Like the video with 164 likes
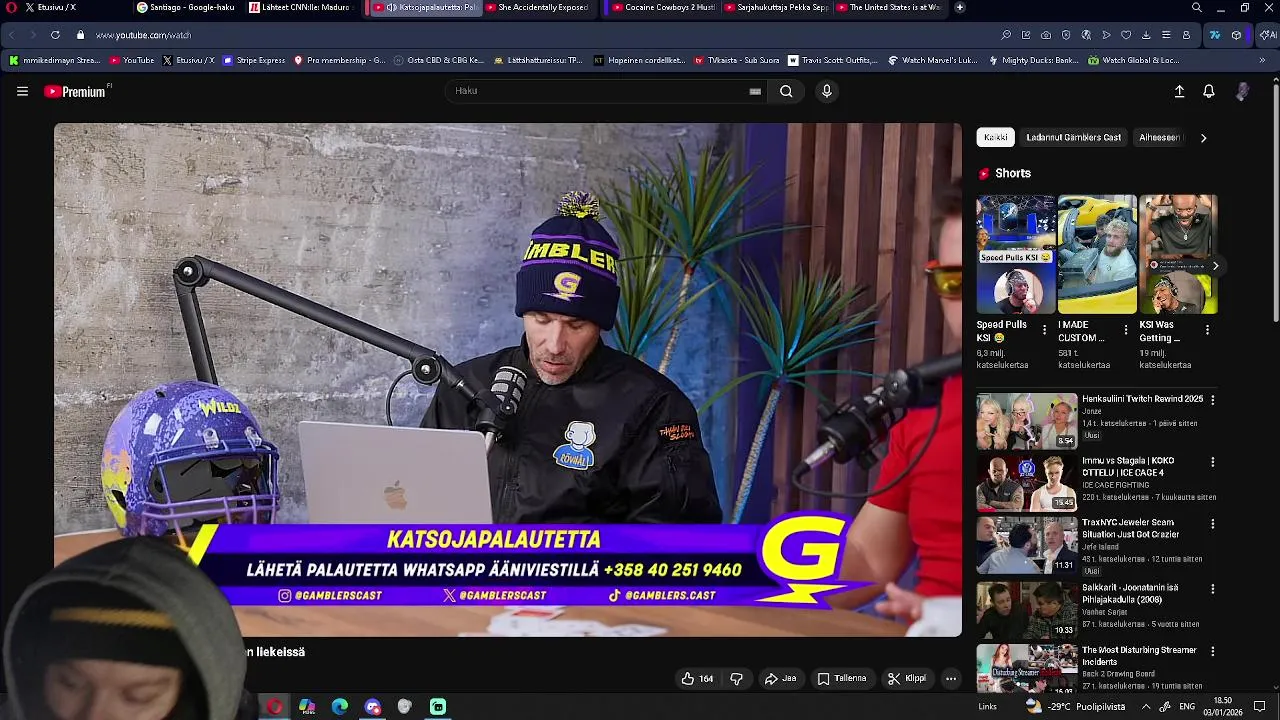The height and width of the screenshot is (720, 1280). click(x=697, y=678)
